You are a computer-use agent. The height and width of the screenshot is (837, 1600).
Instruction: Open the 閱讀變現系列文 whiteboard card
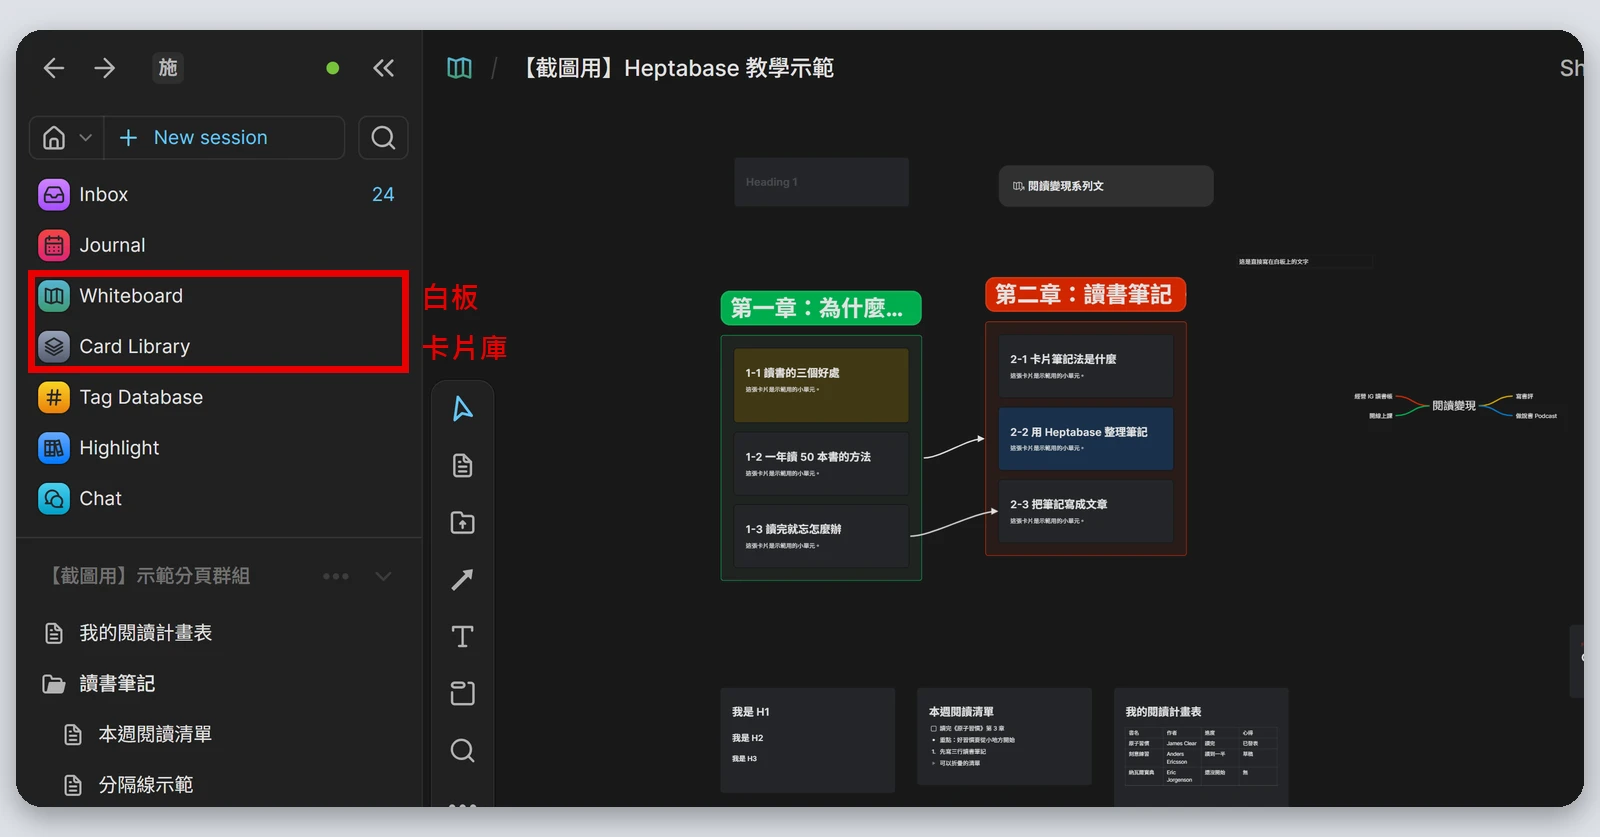pos(1106,186)
